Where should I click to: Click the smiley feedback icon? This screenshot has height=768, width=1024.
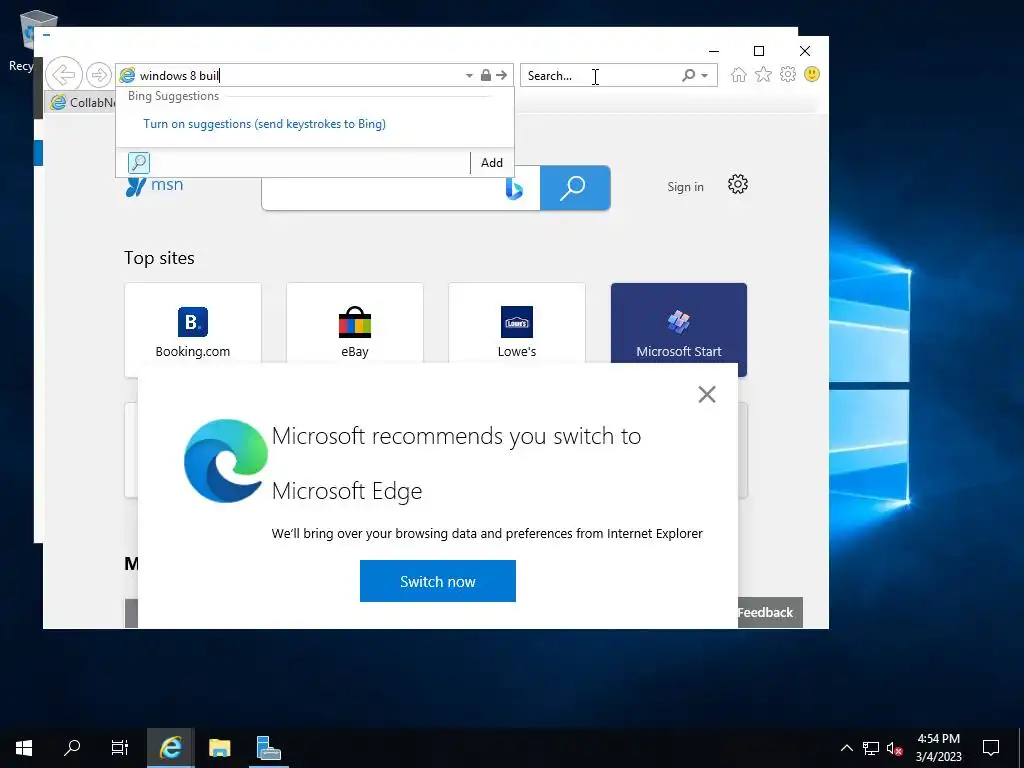click(x=812, y=74)
